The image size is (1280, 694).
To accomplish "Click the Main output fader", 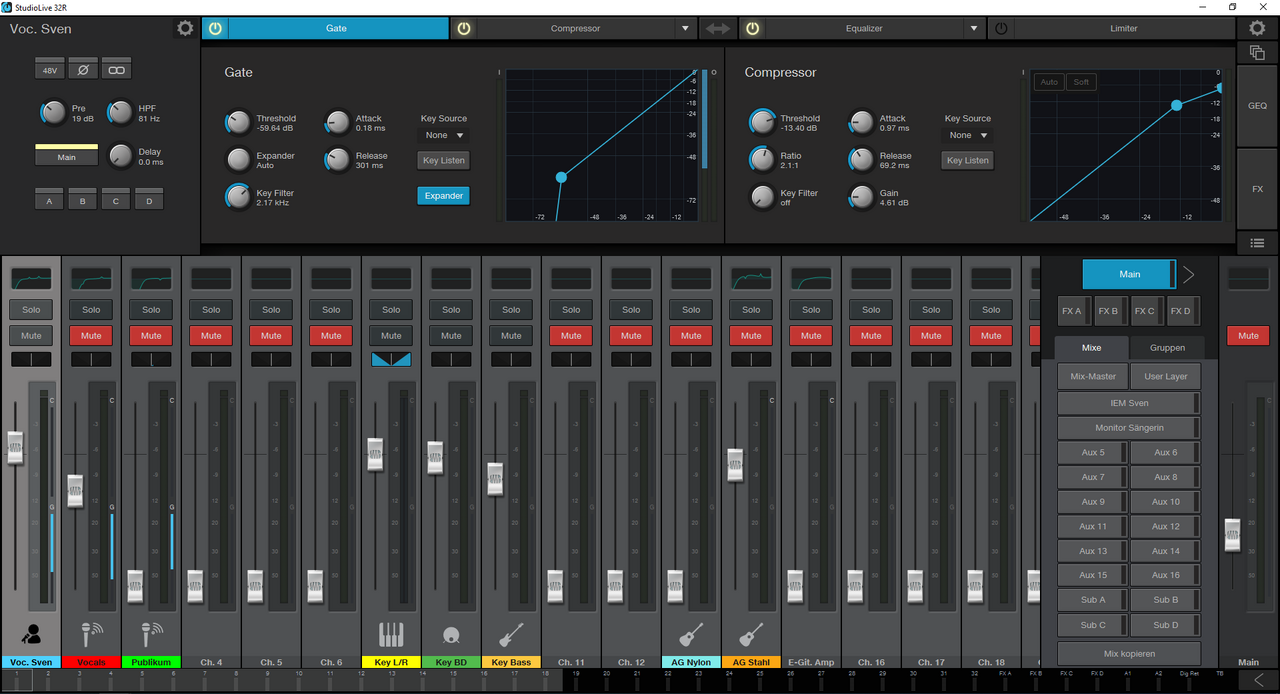I will coord(1233,535).
